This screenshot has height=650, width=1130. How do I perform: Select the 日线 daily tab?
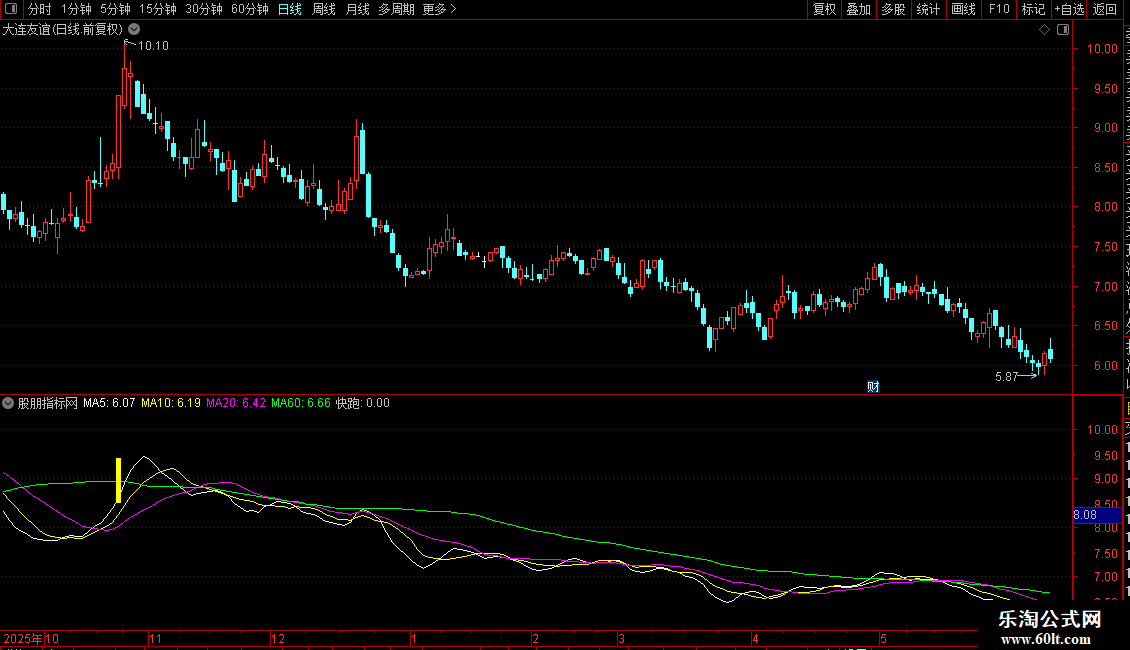290,9
